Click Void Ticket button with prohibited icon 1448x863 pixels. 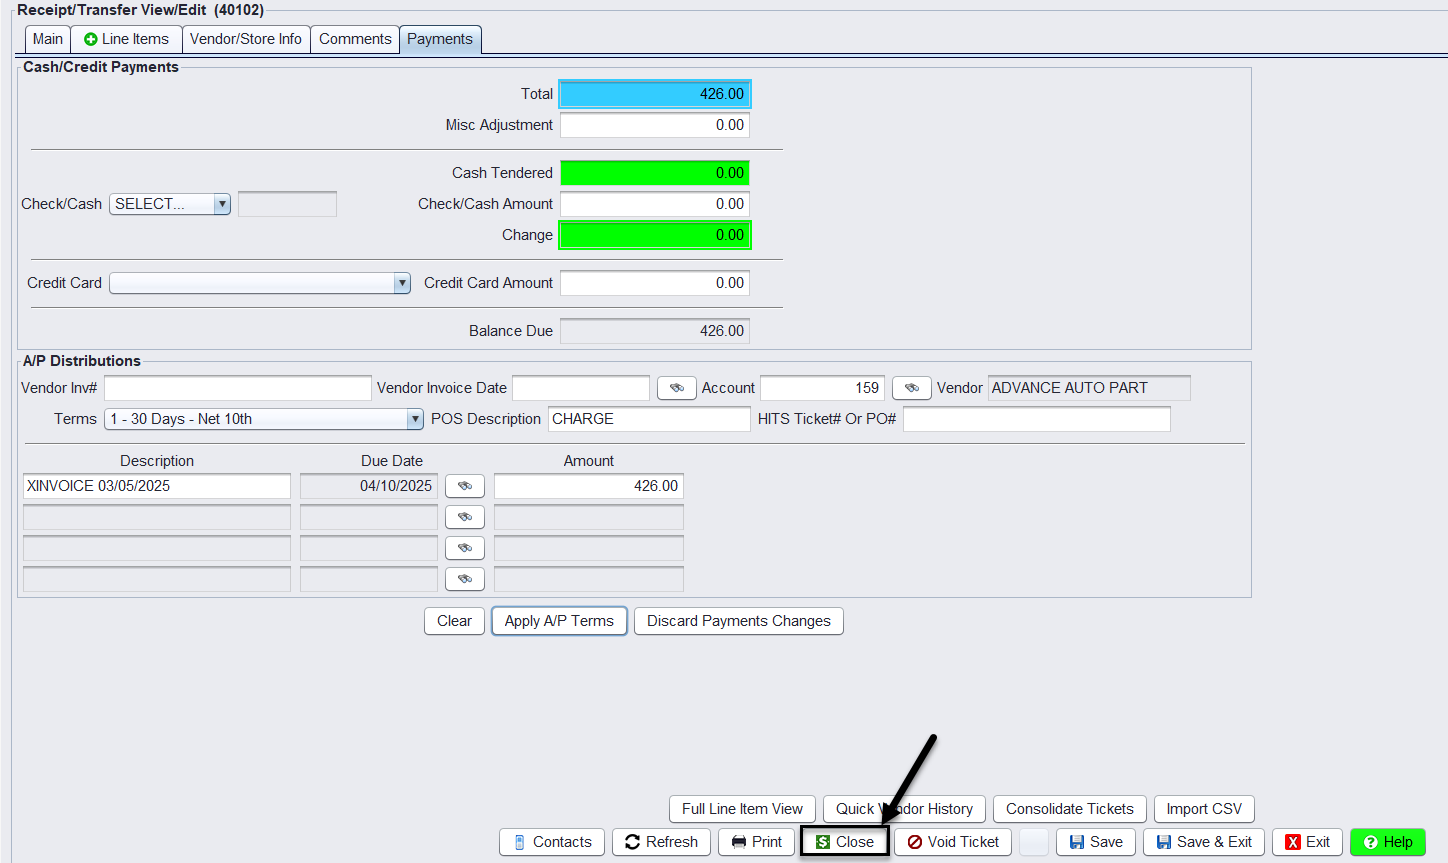tap(953, 842)
